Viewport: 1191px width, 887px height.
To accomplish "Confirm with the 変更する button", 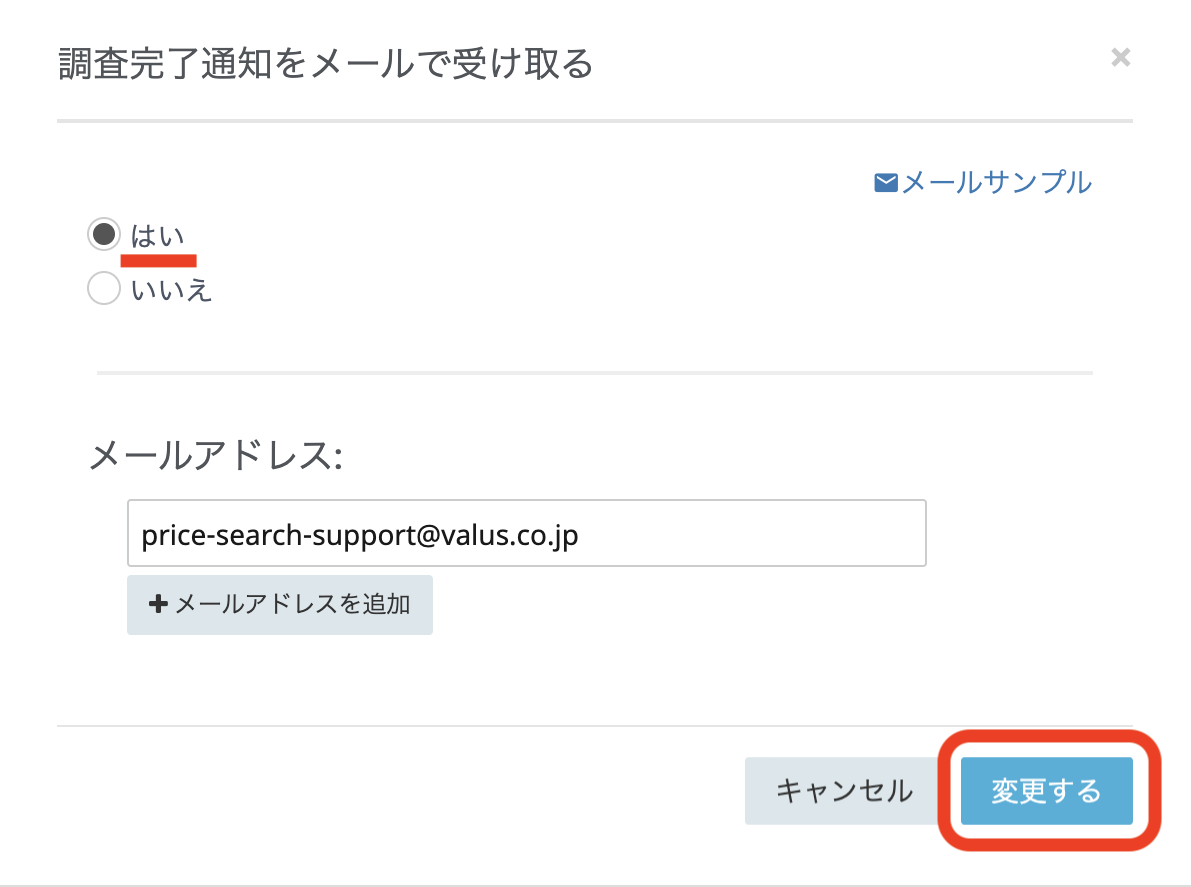I will (x=1046, y=791).
